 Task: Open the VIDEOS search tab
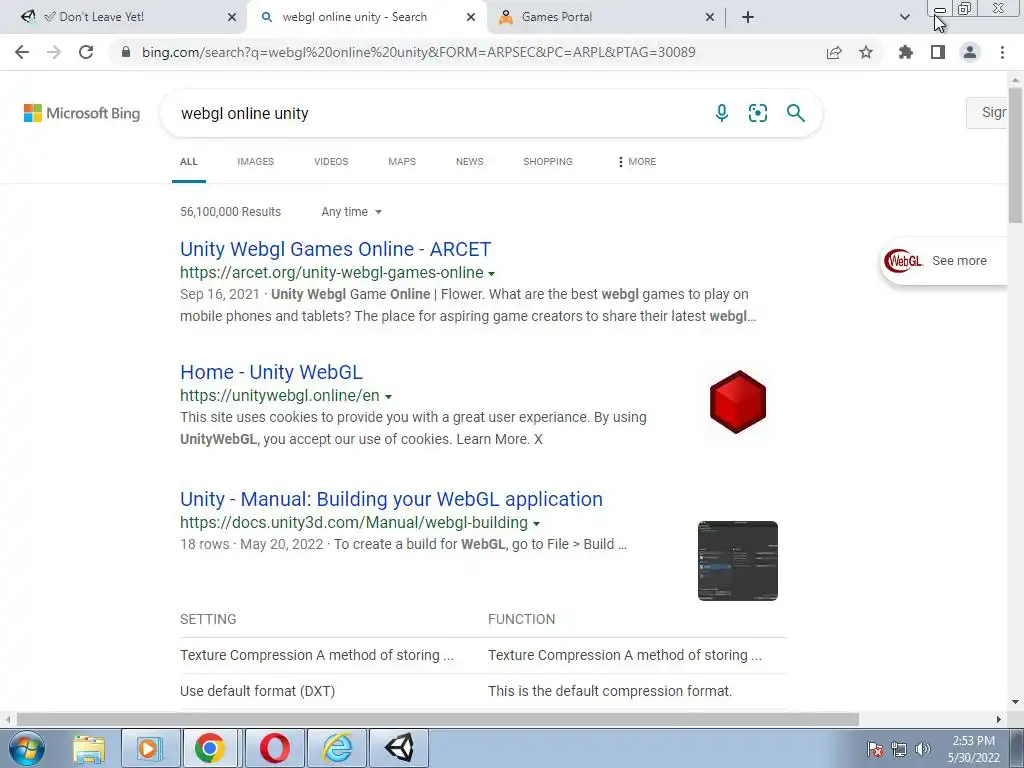331,161
